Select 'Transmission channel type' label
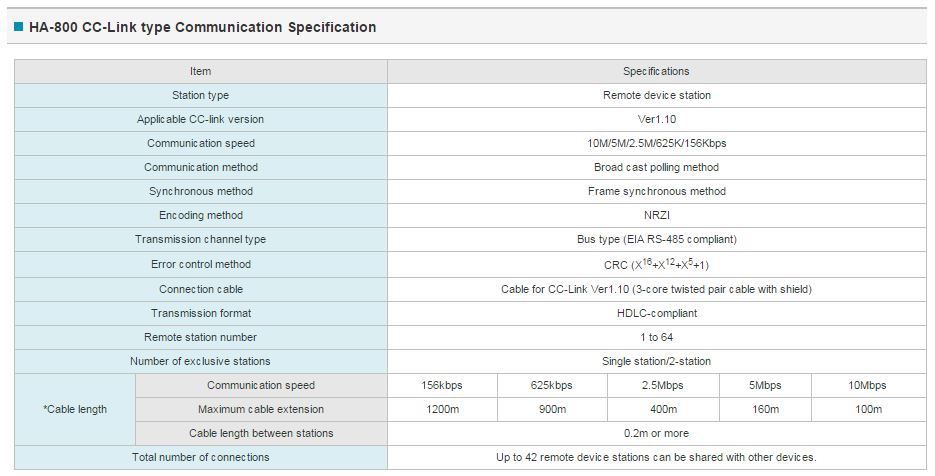935x476 pixels. [200, 239]
